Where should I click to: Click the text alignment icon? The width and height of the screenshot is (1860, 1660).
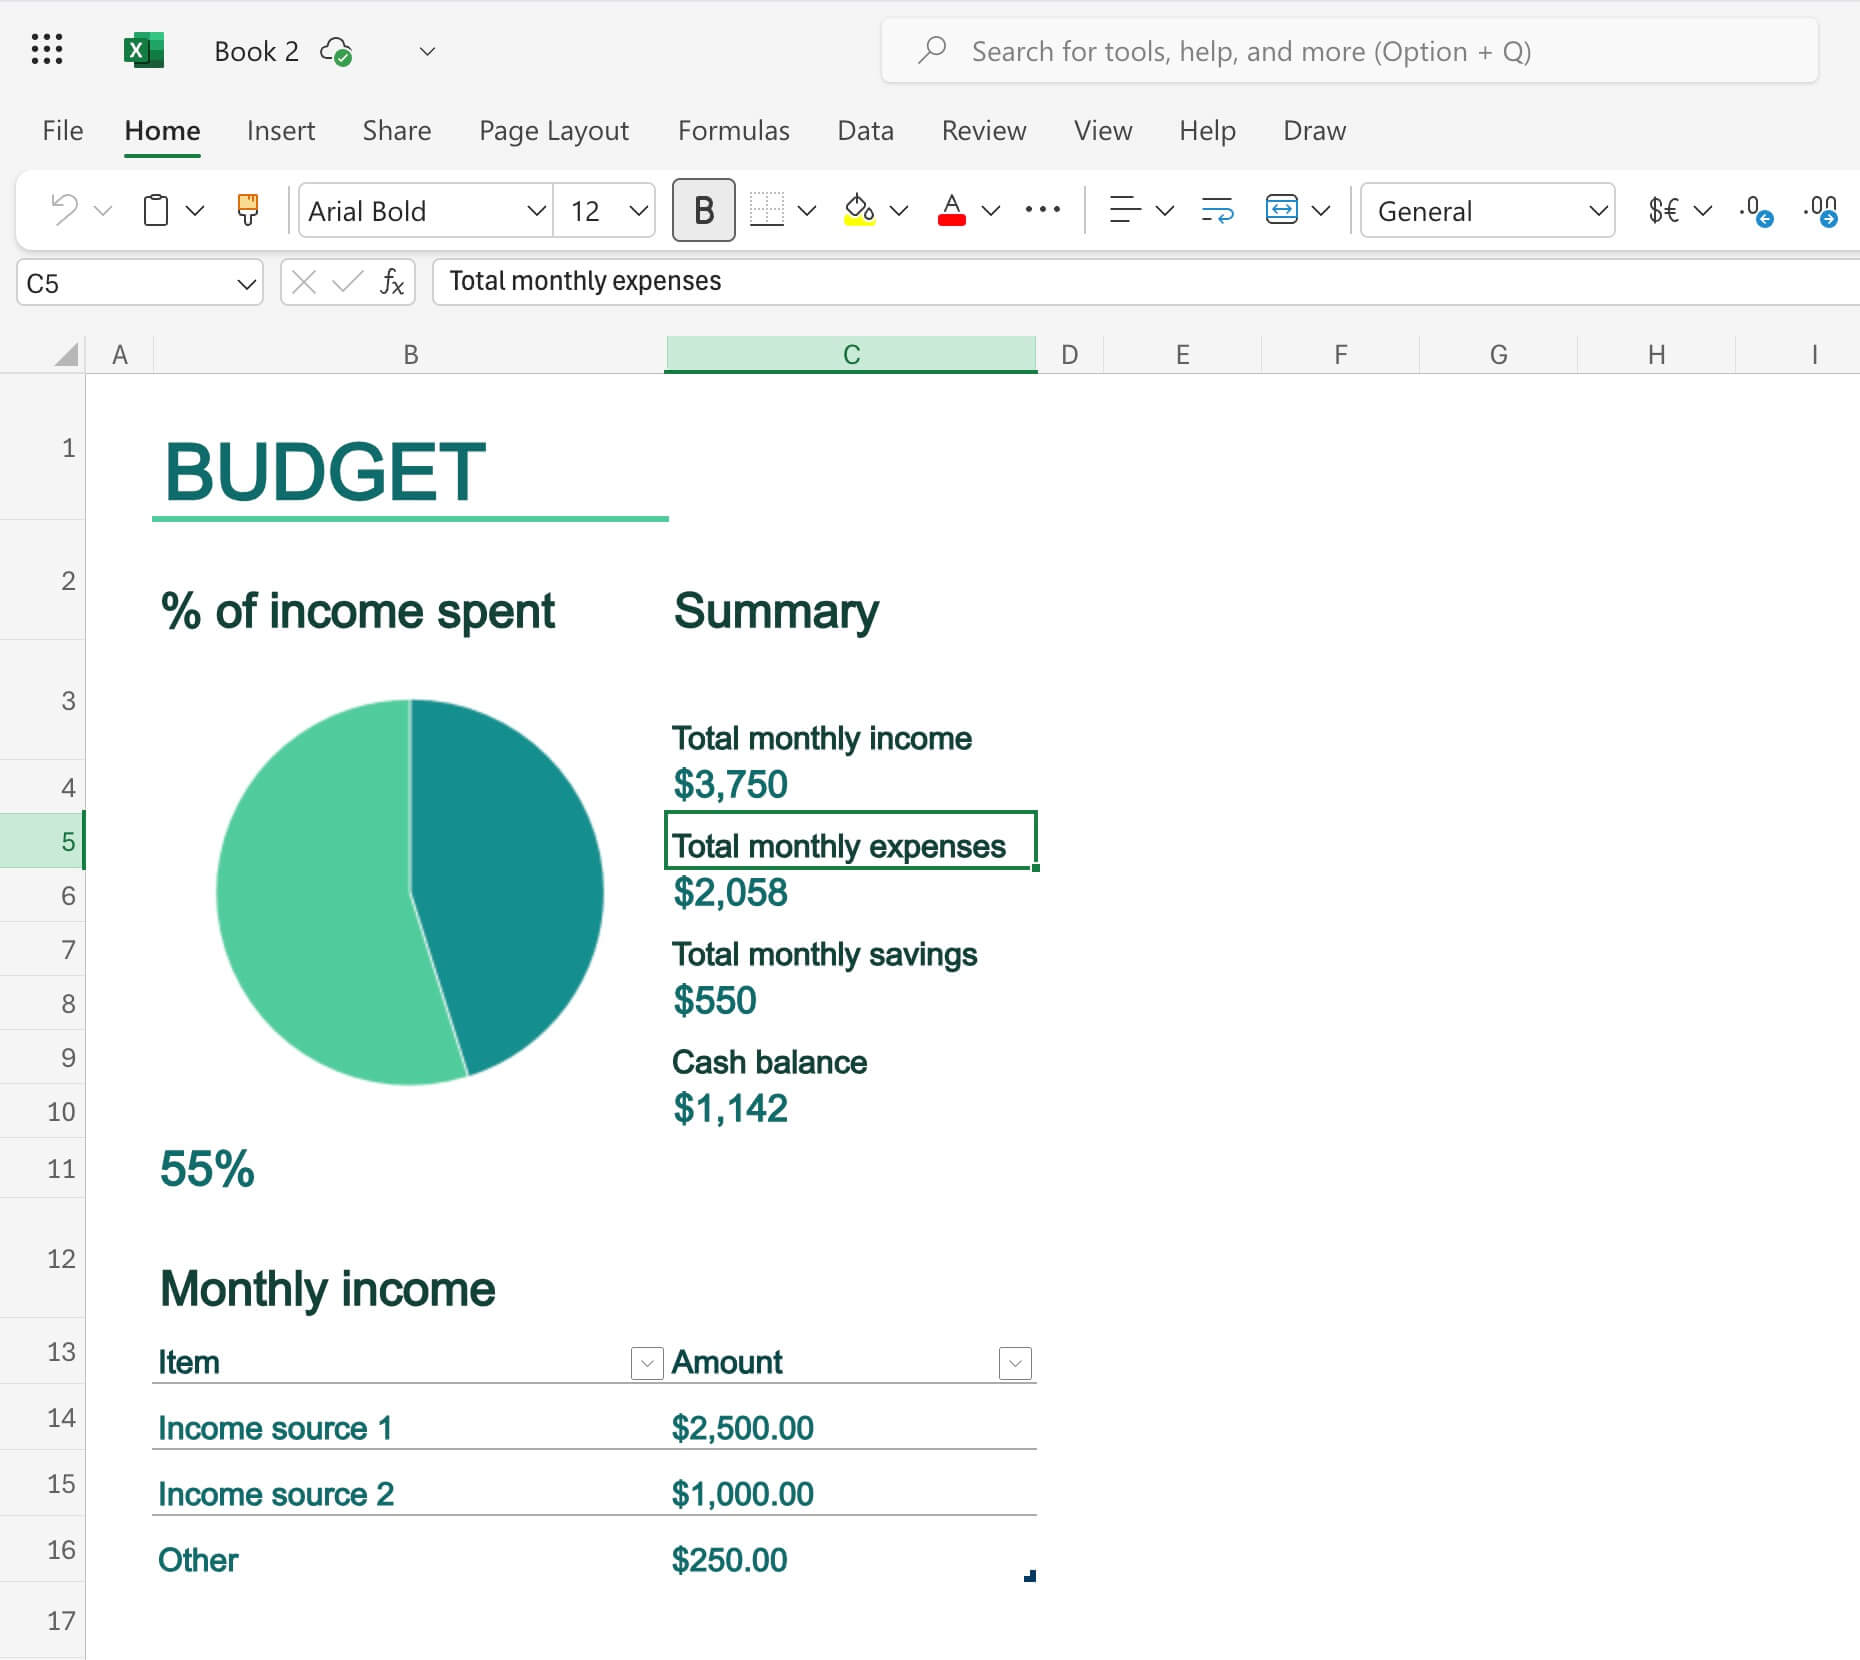1125,210
